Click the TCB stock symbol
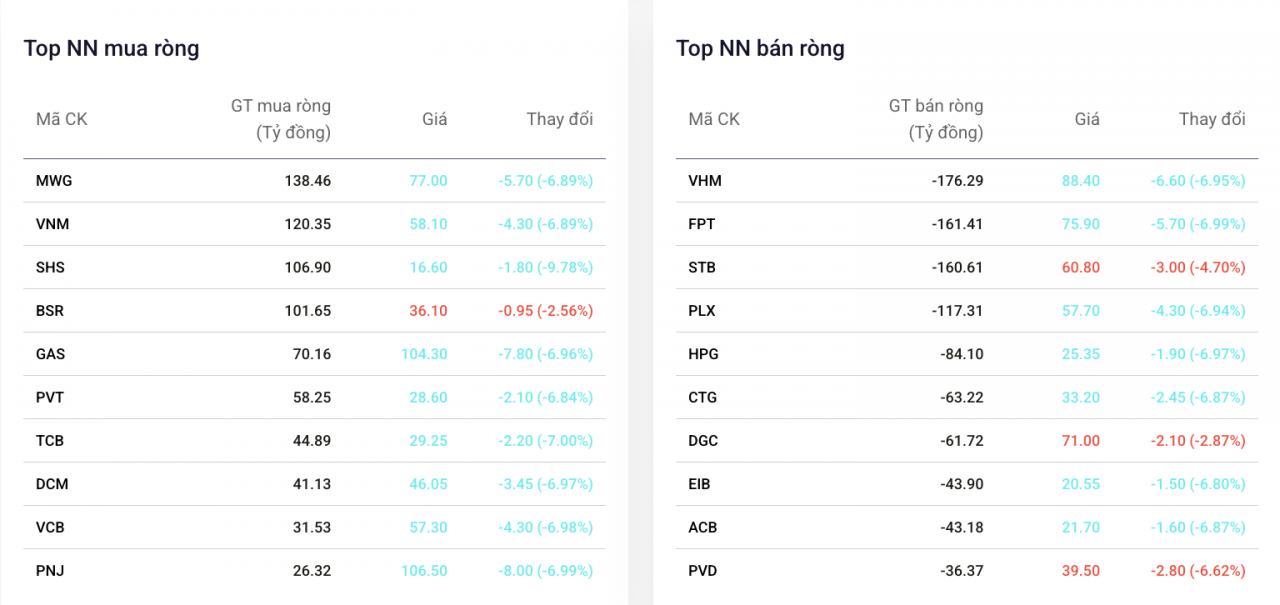 [x=50, y=440]
